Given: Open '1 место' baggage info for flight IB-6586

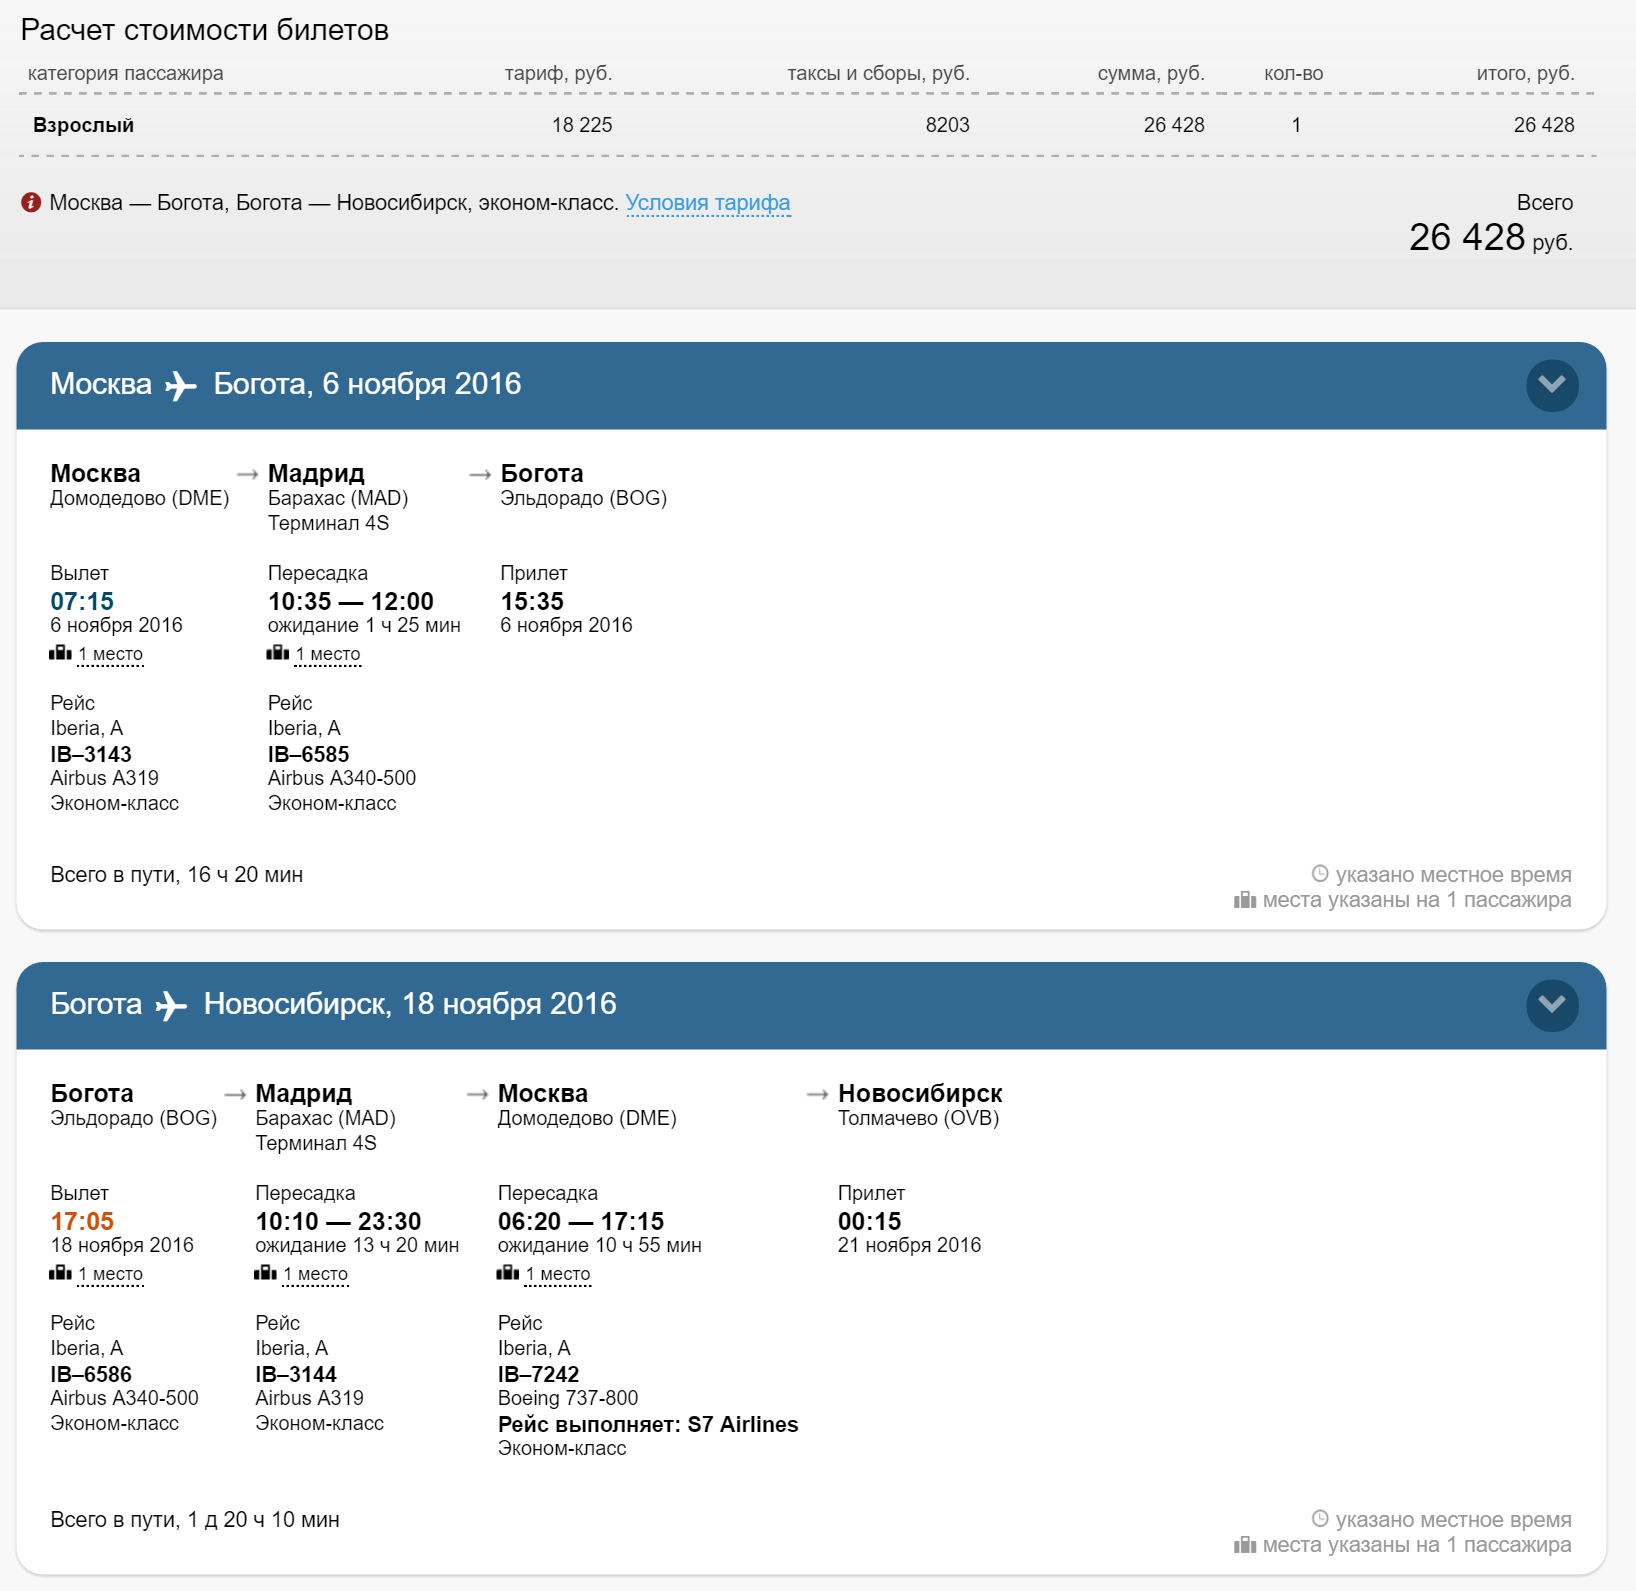Looking at the screenshot, I should pyautogui.click(x=111, y=1274).
